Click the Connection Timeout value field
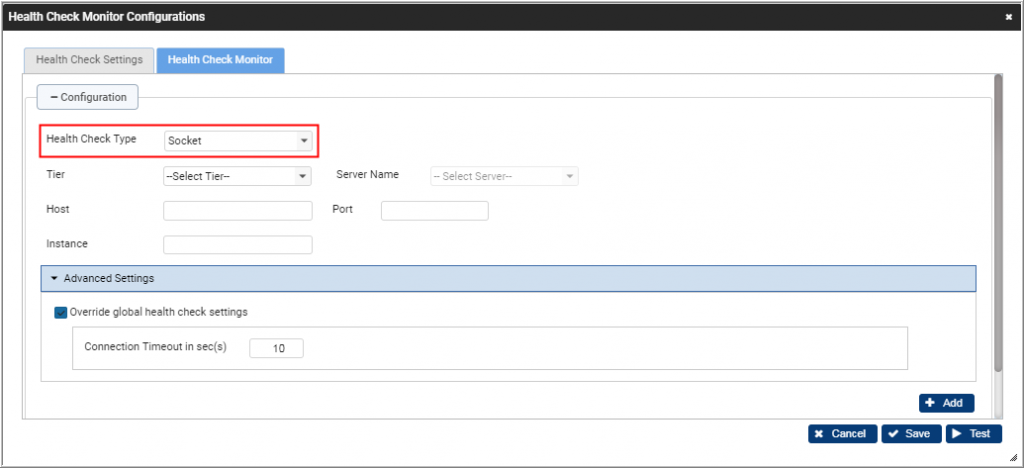Viewport: 1024px width, 468px height. coord(275,348)
